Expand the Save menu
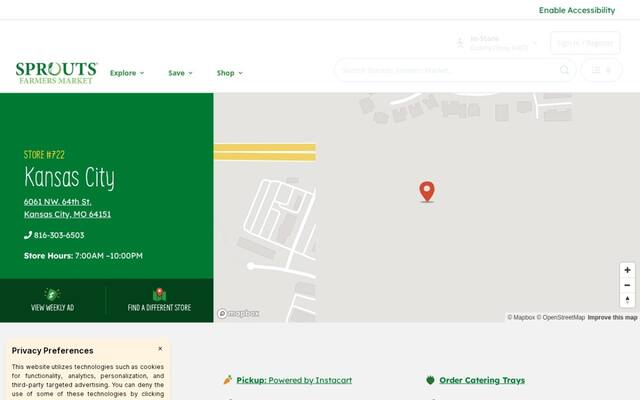640x400 pixels. click(180, 73)
